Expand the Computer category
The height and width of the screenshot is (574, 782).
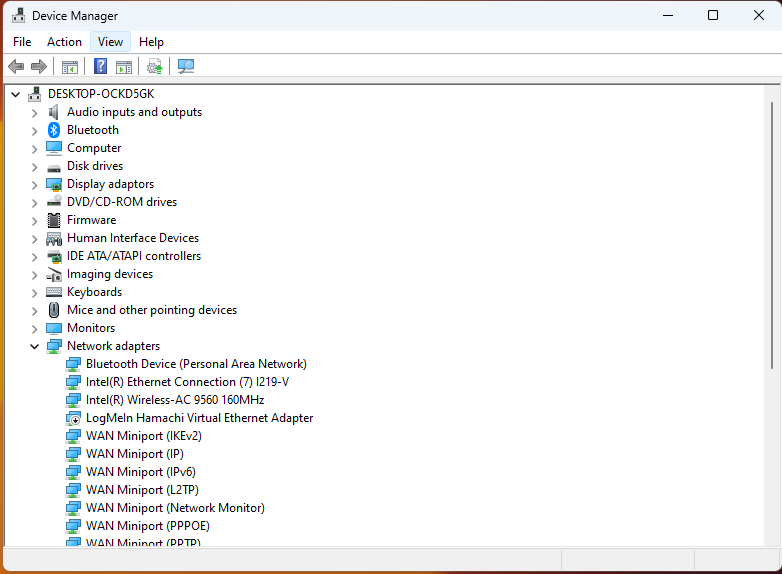34,149
